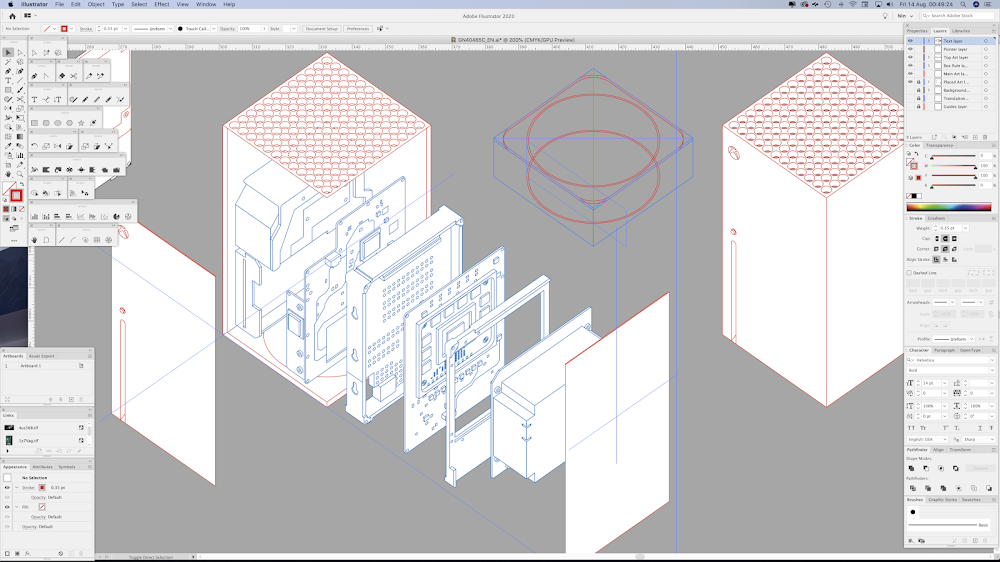Select the Artboard tool
Screen dimensions: 1000x562
(8, 165)
